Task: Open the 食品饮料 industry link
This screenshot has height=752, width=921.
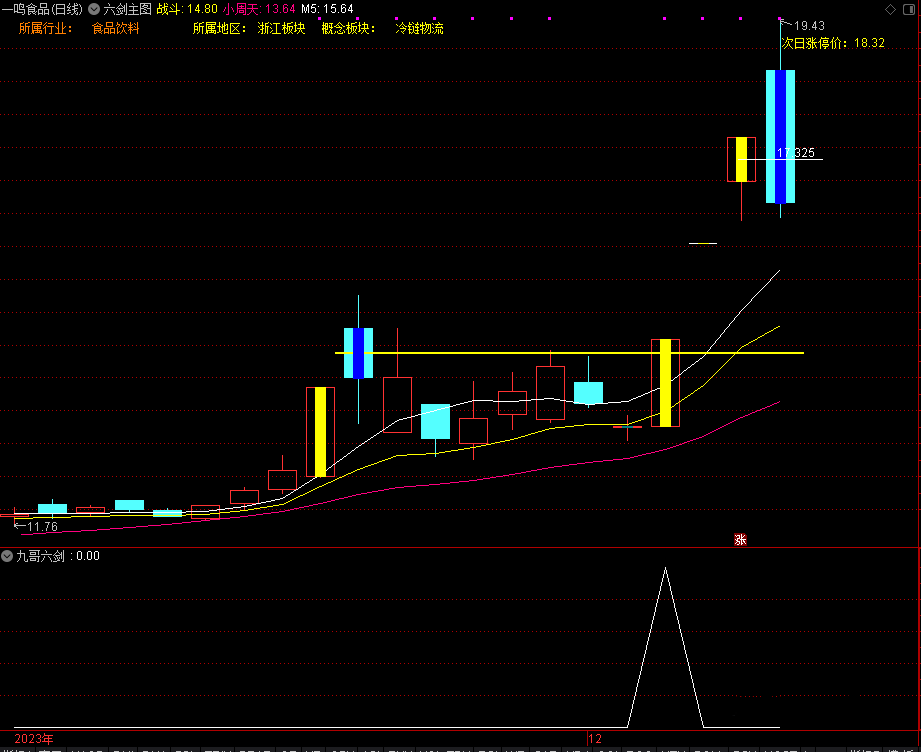Action: click(x=116, y=28)
